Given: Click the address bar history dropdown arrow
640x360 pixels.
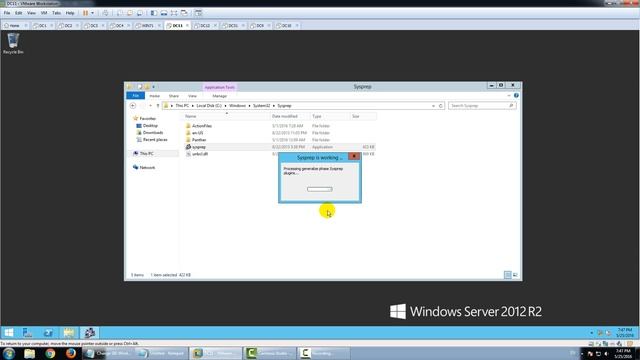Looking at the screenshot, I should (433, 106).
